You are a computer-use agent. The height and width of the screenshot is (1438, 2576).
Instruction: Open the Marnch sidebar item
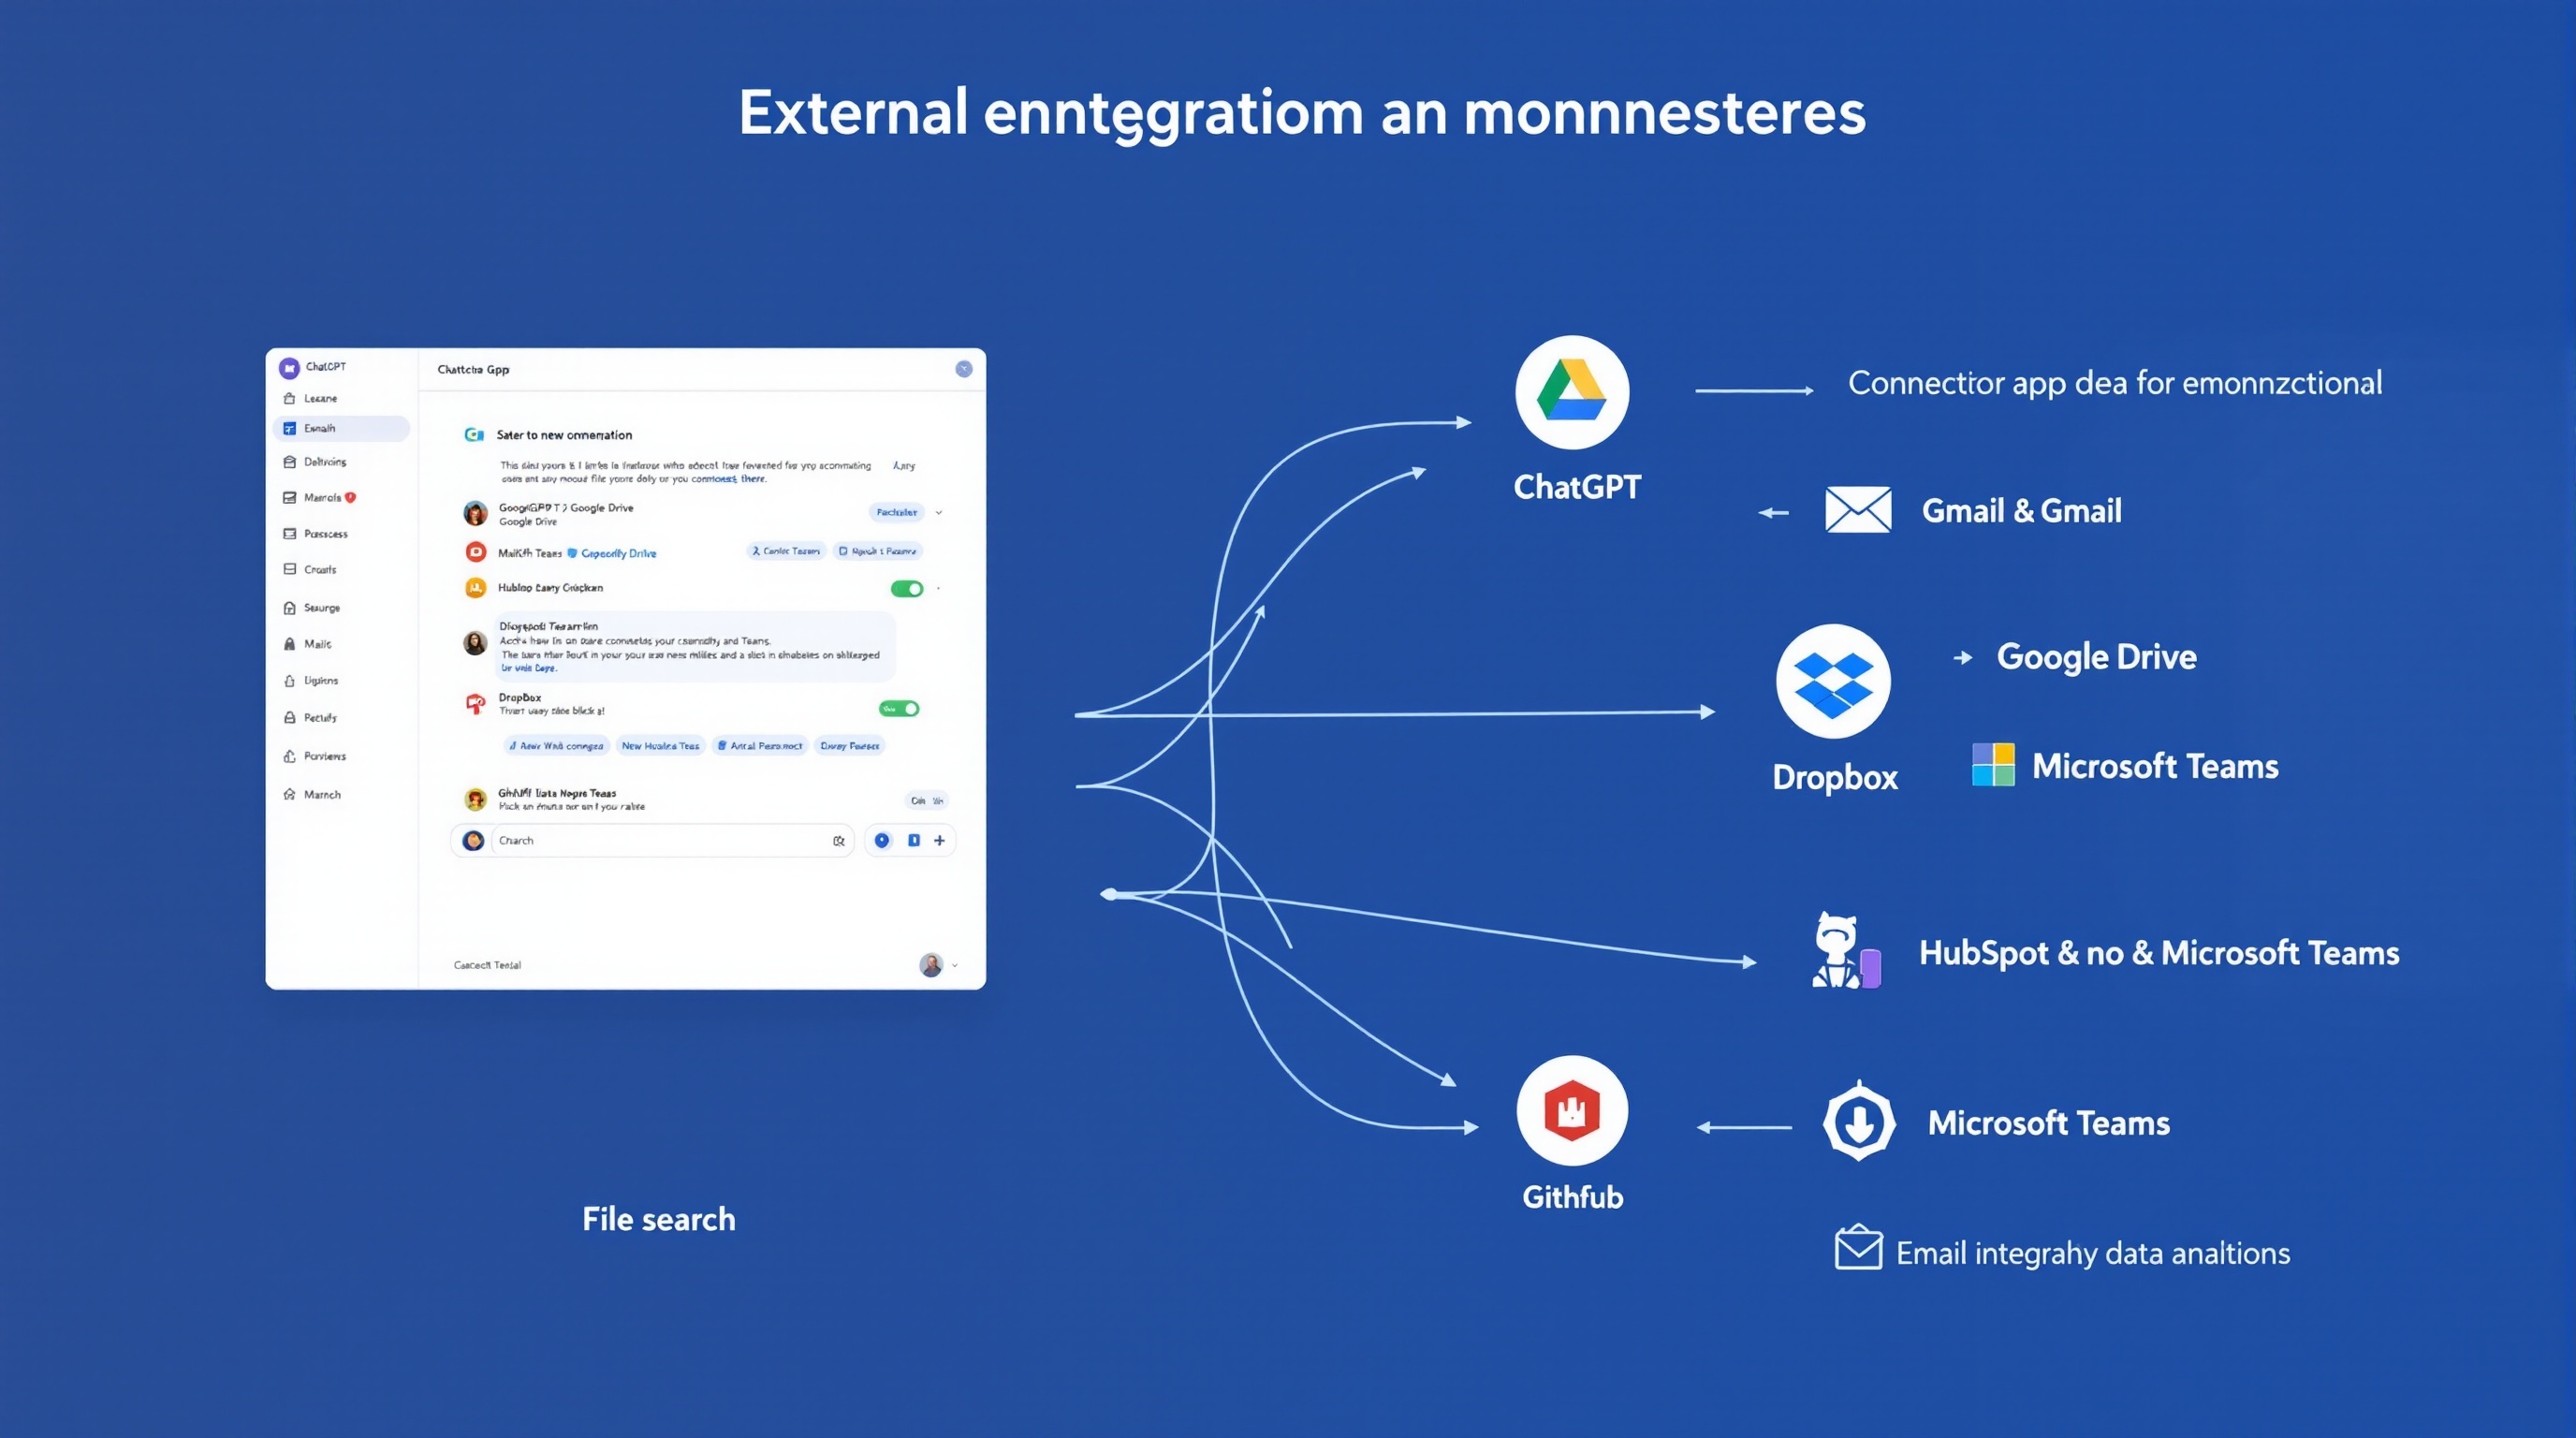coord(340,795)
